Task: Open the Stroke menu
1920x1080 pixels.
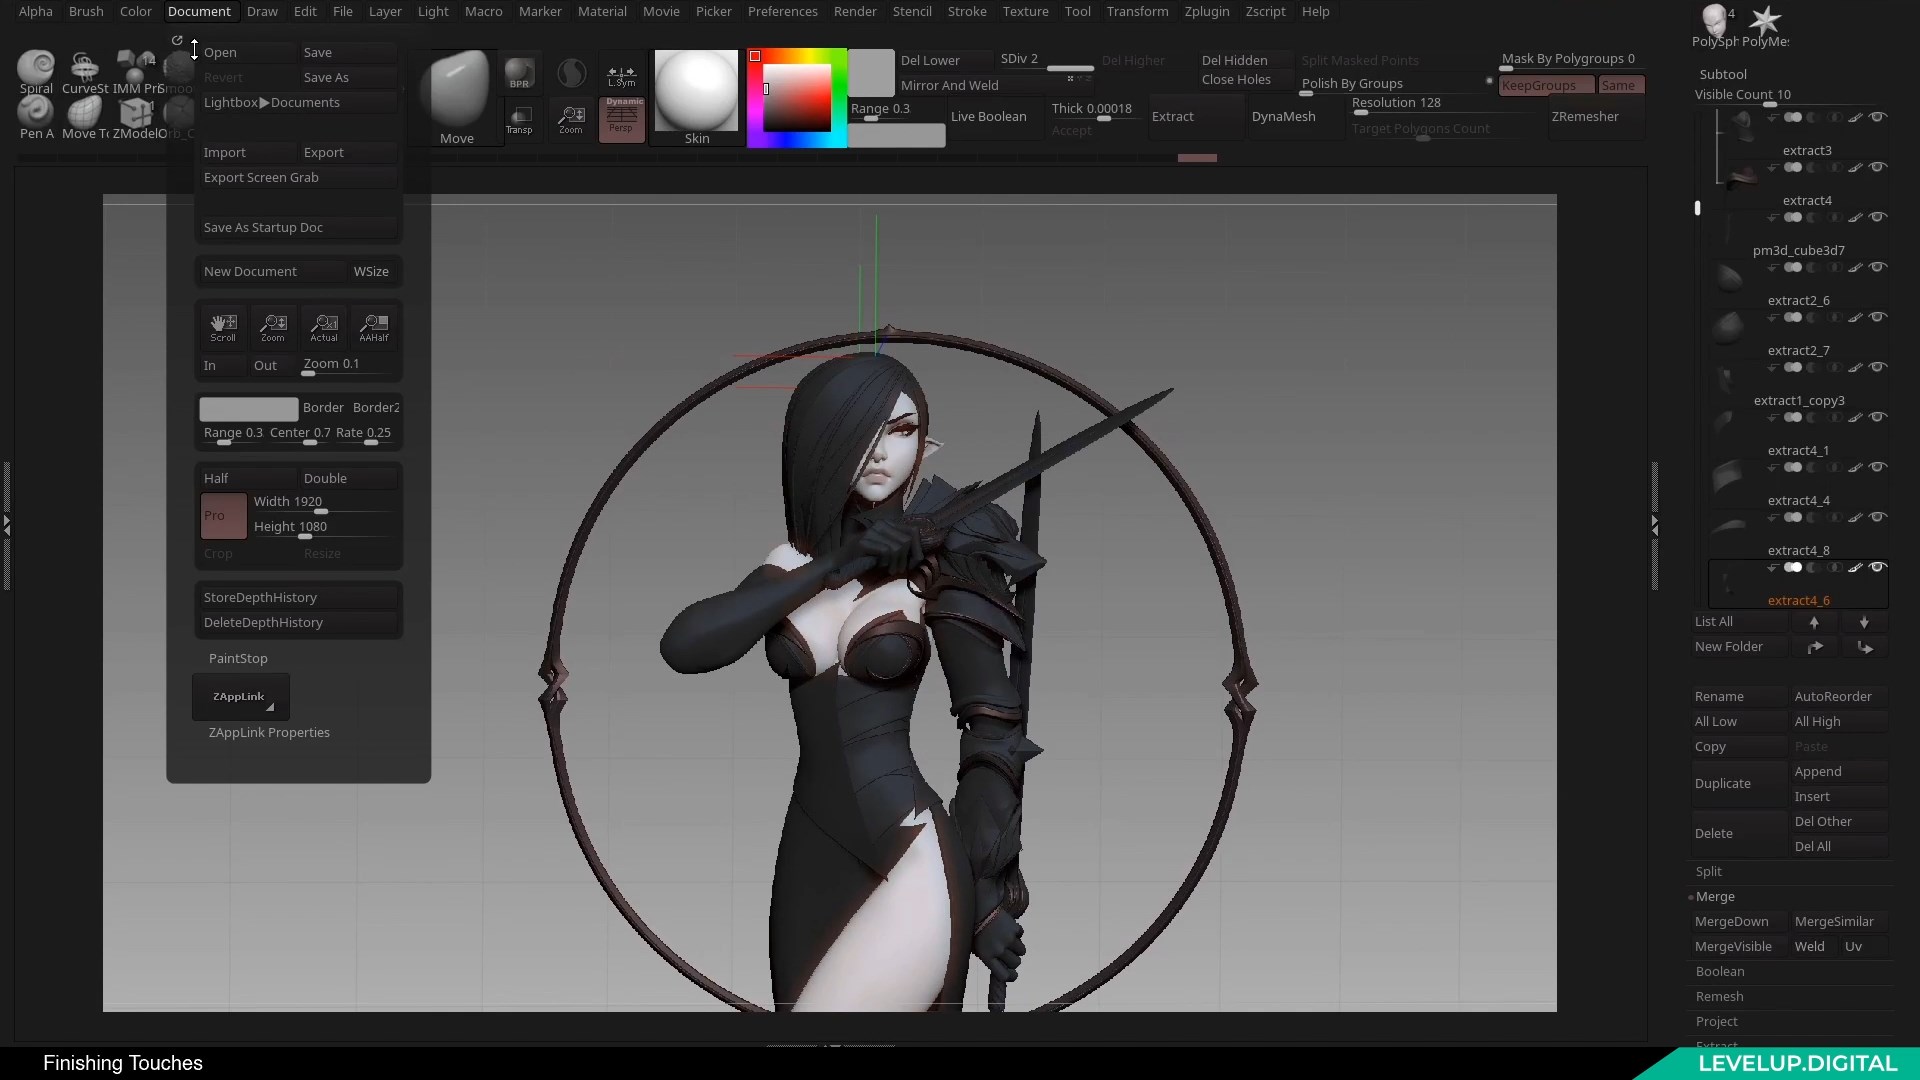Action: pos(966,11)
